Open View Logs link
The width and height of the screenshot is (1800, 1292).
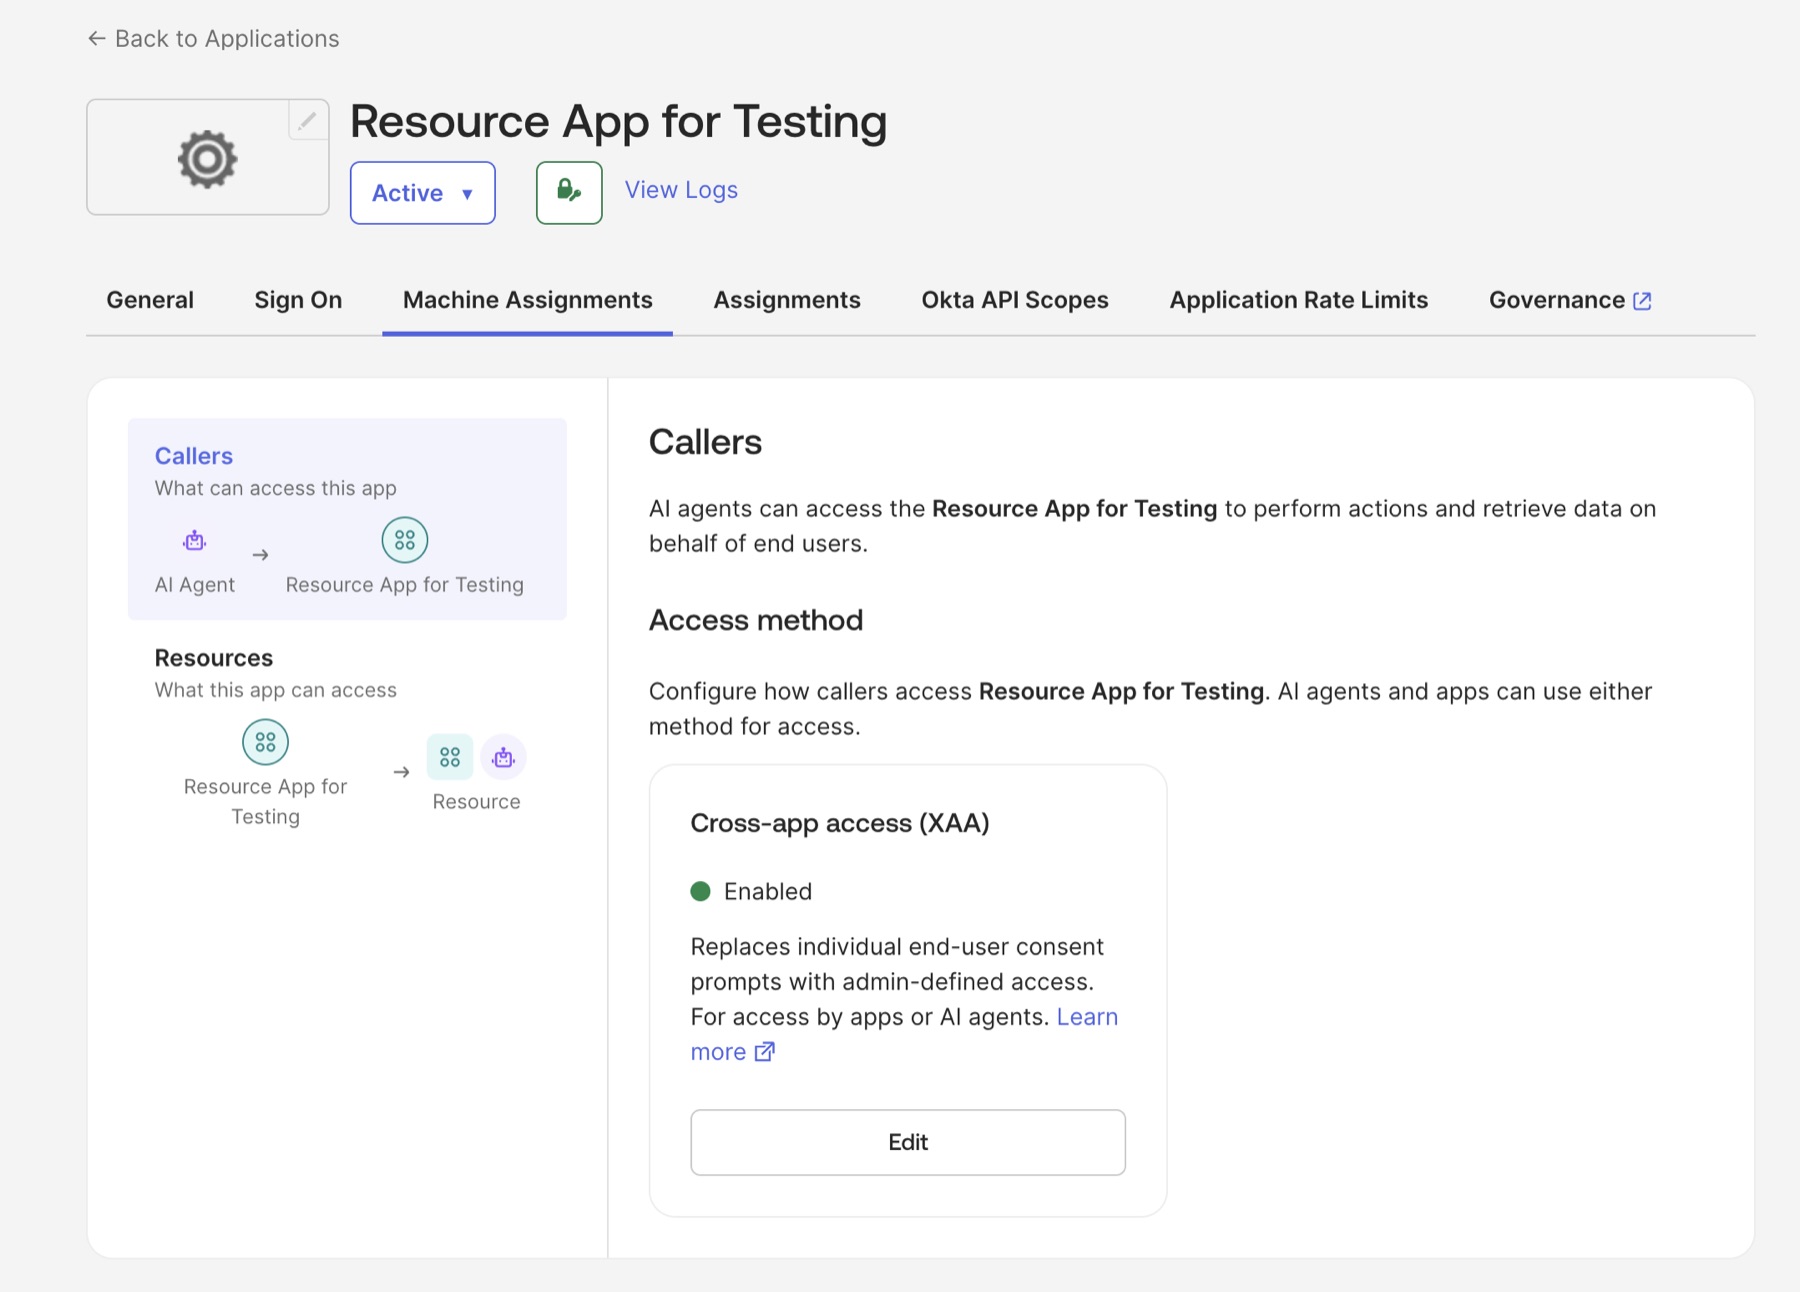(681, 190)
